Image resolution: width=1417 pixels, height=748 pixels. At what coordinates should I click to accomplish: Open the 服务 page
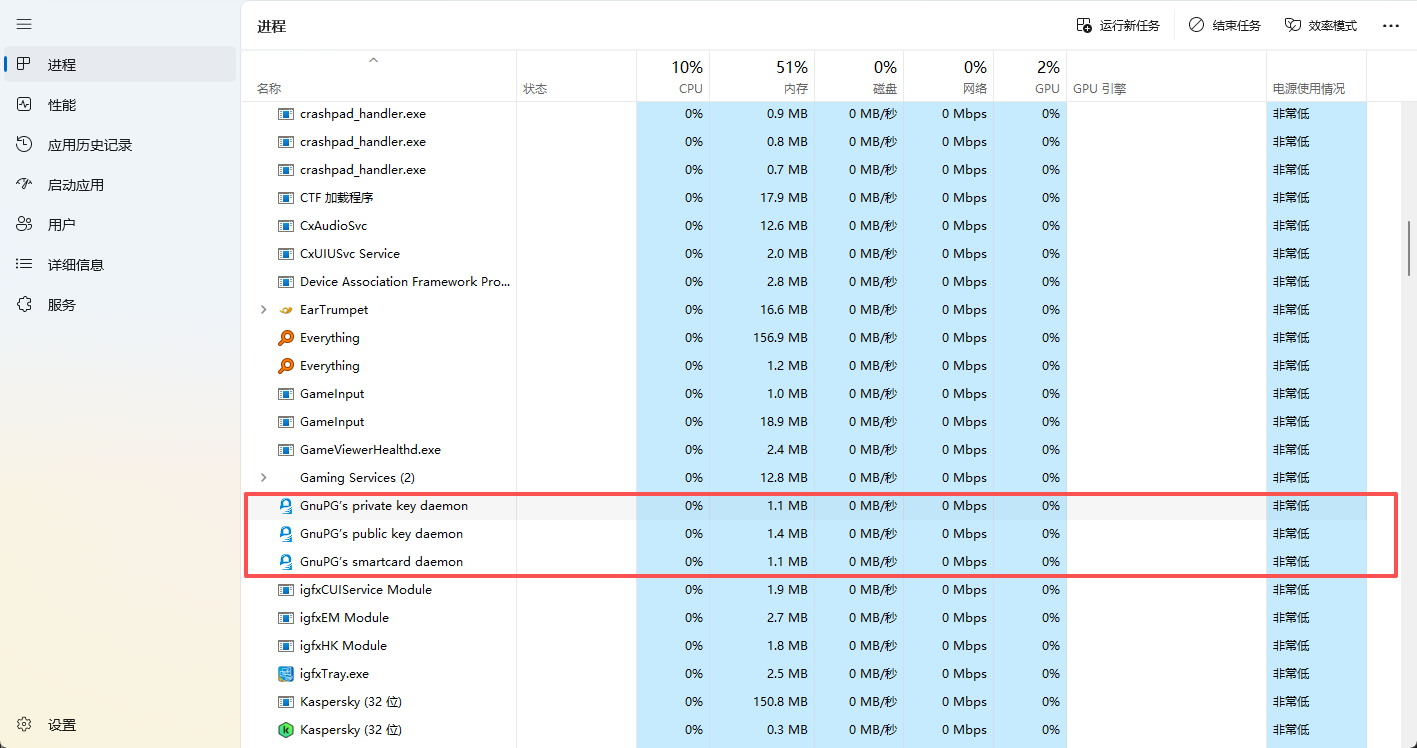(x=120, y=305)
